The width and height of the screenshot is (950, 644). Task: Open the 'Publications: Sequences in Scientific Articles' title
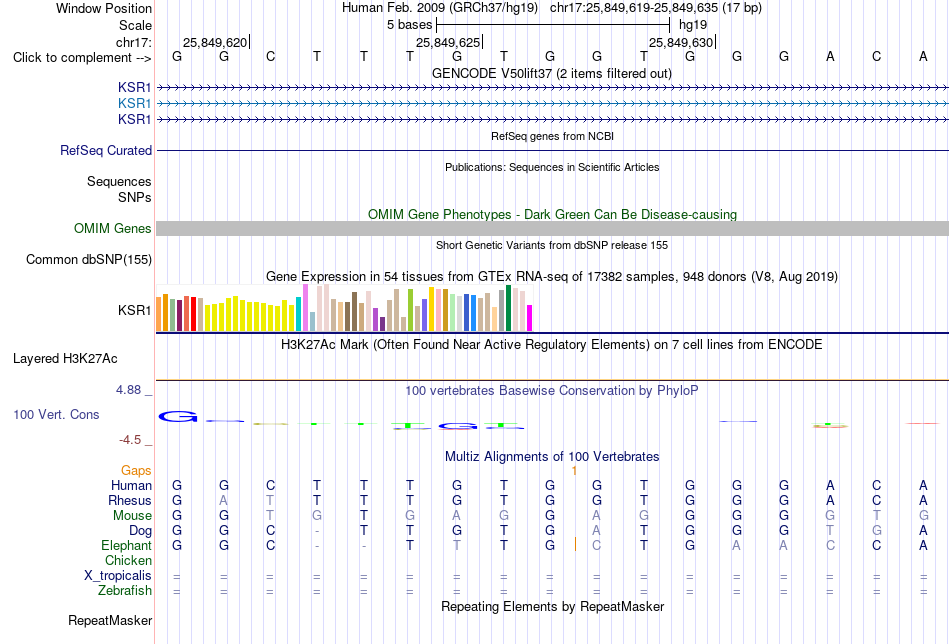pos(552,167)
